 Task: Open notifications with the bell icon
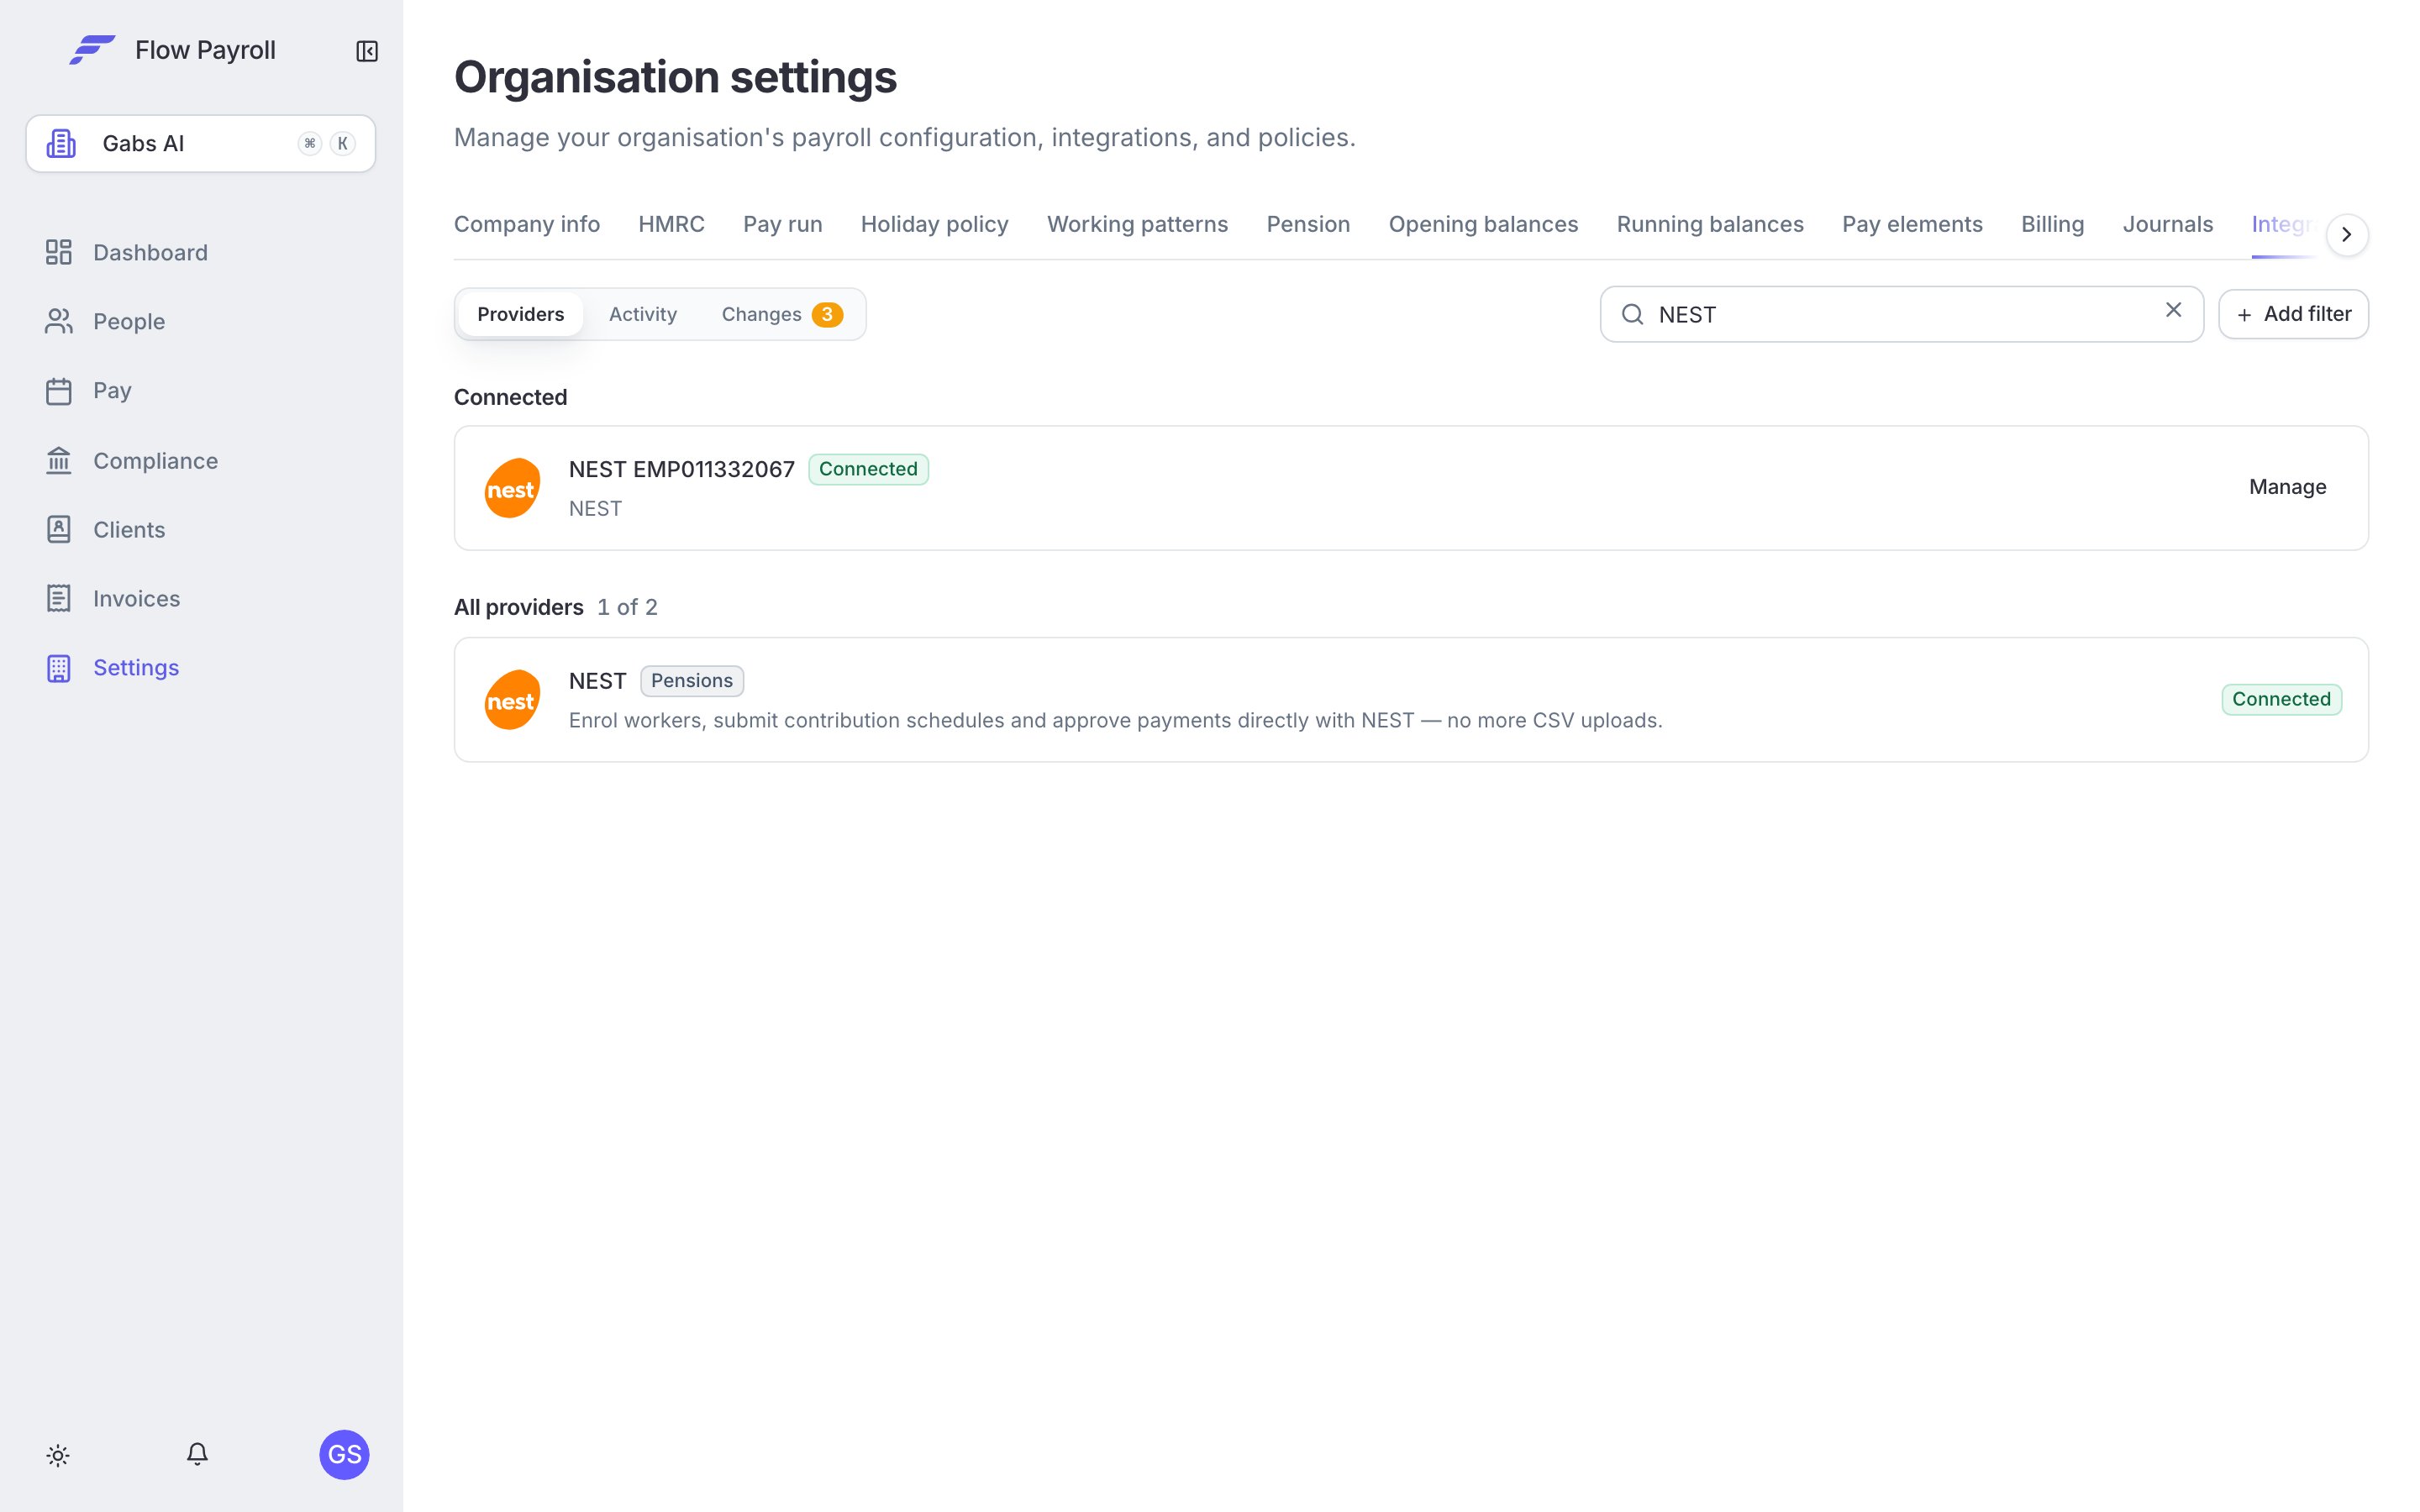[x=197, y=1454]
